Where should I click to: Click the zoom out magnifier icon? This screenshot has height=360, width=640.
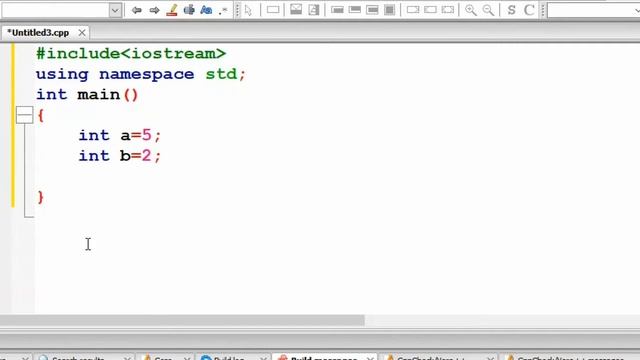pos(488,10)
